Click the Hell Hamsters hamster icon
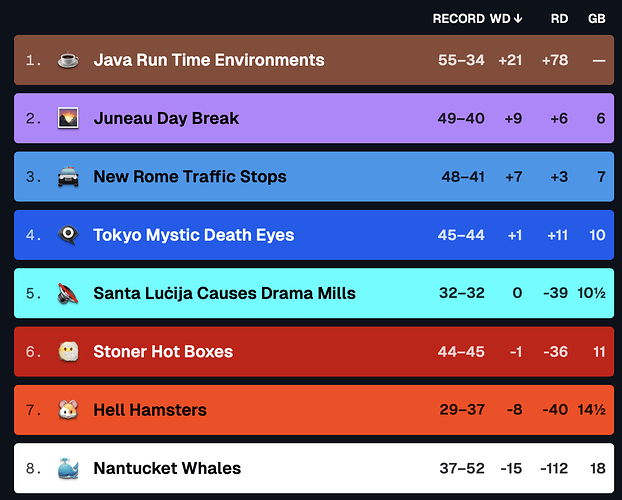 pos(68,410)
